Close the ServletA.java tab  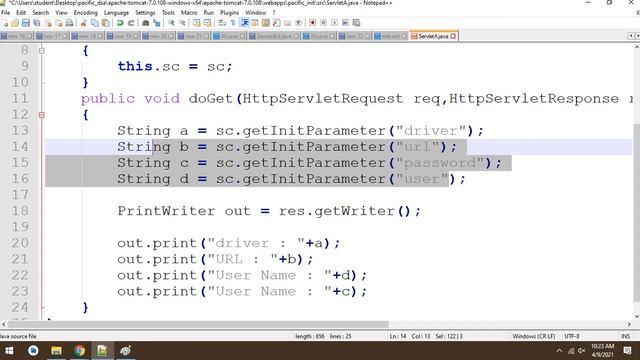pos(453,36)
